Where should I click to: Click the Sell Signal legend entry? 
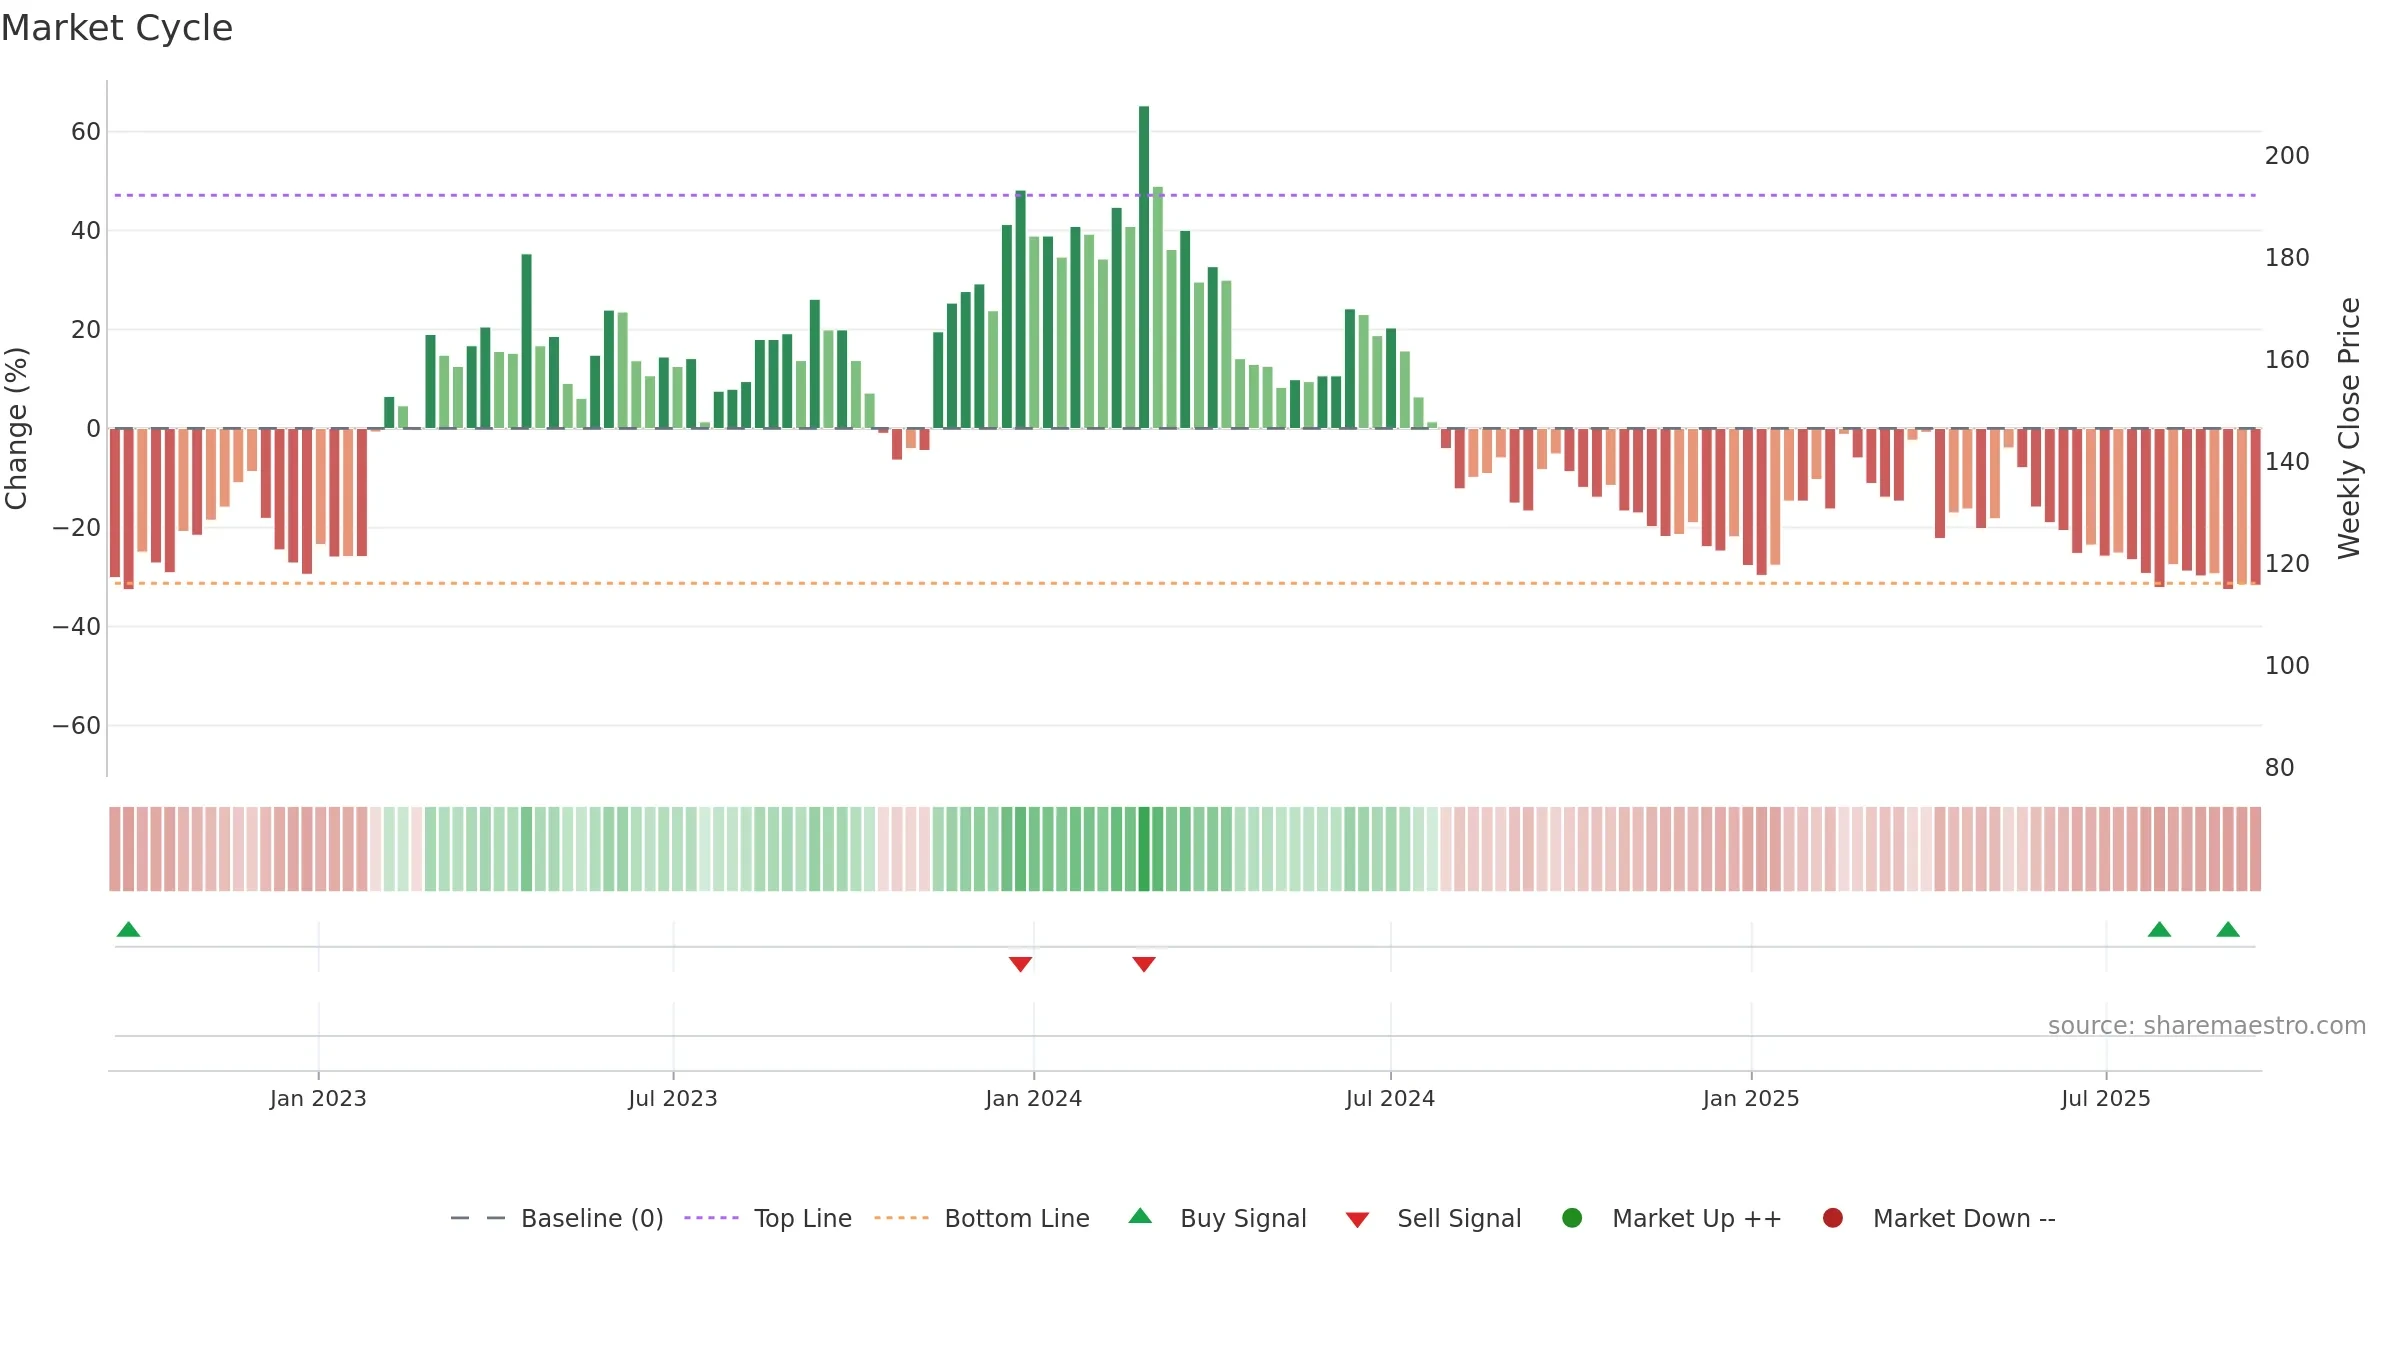(1433, 1218)
